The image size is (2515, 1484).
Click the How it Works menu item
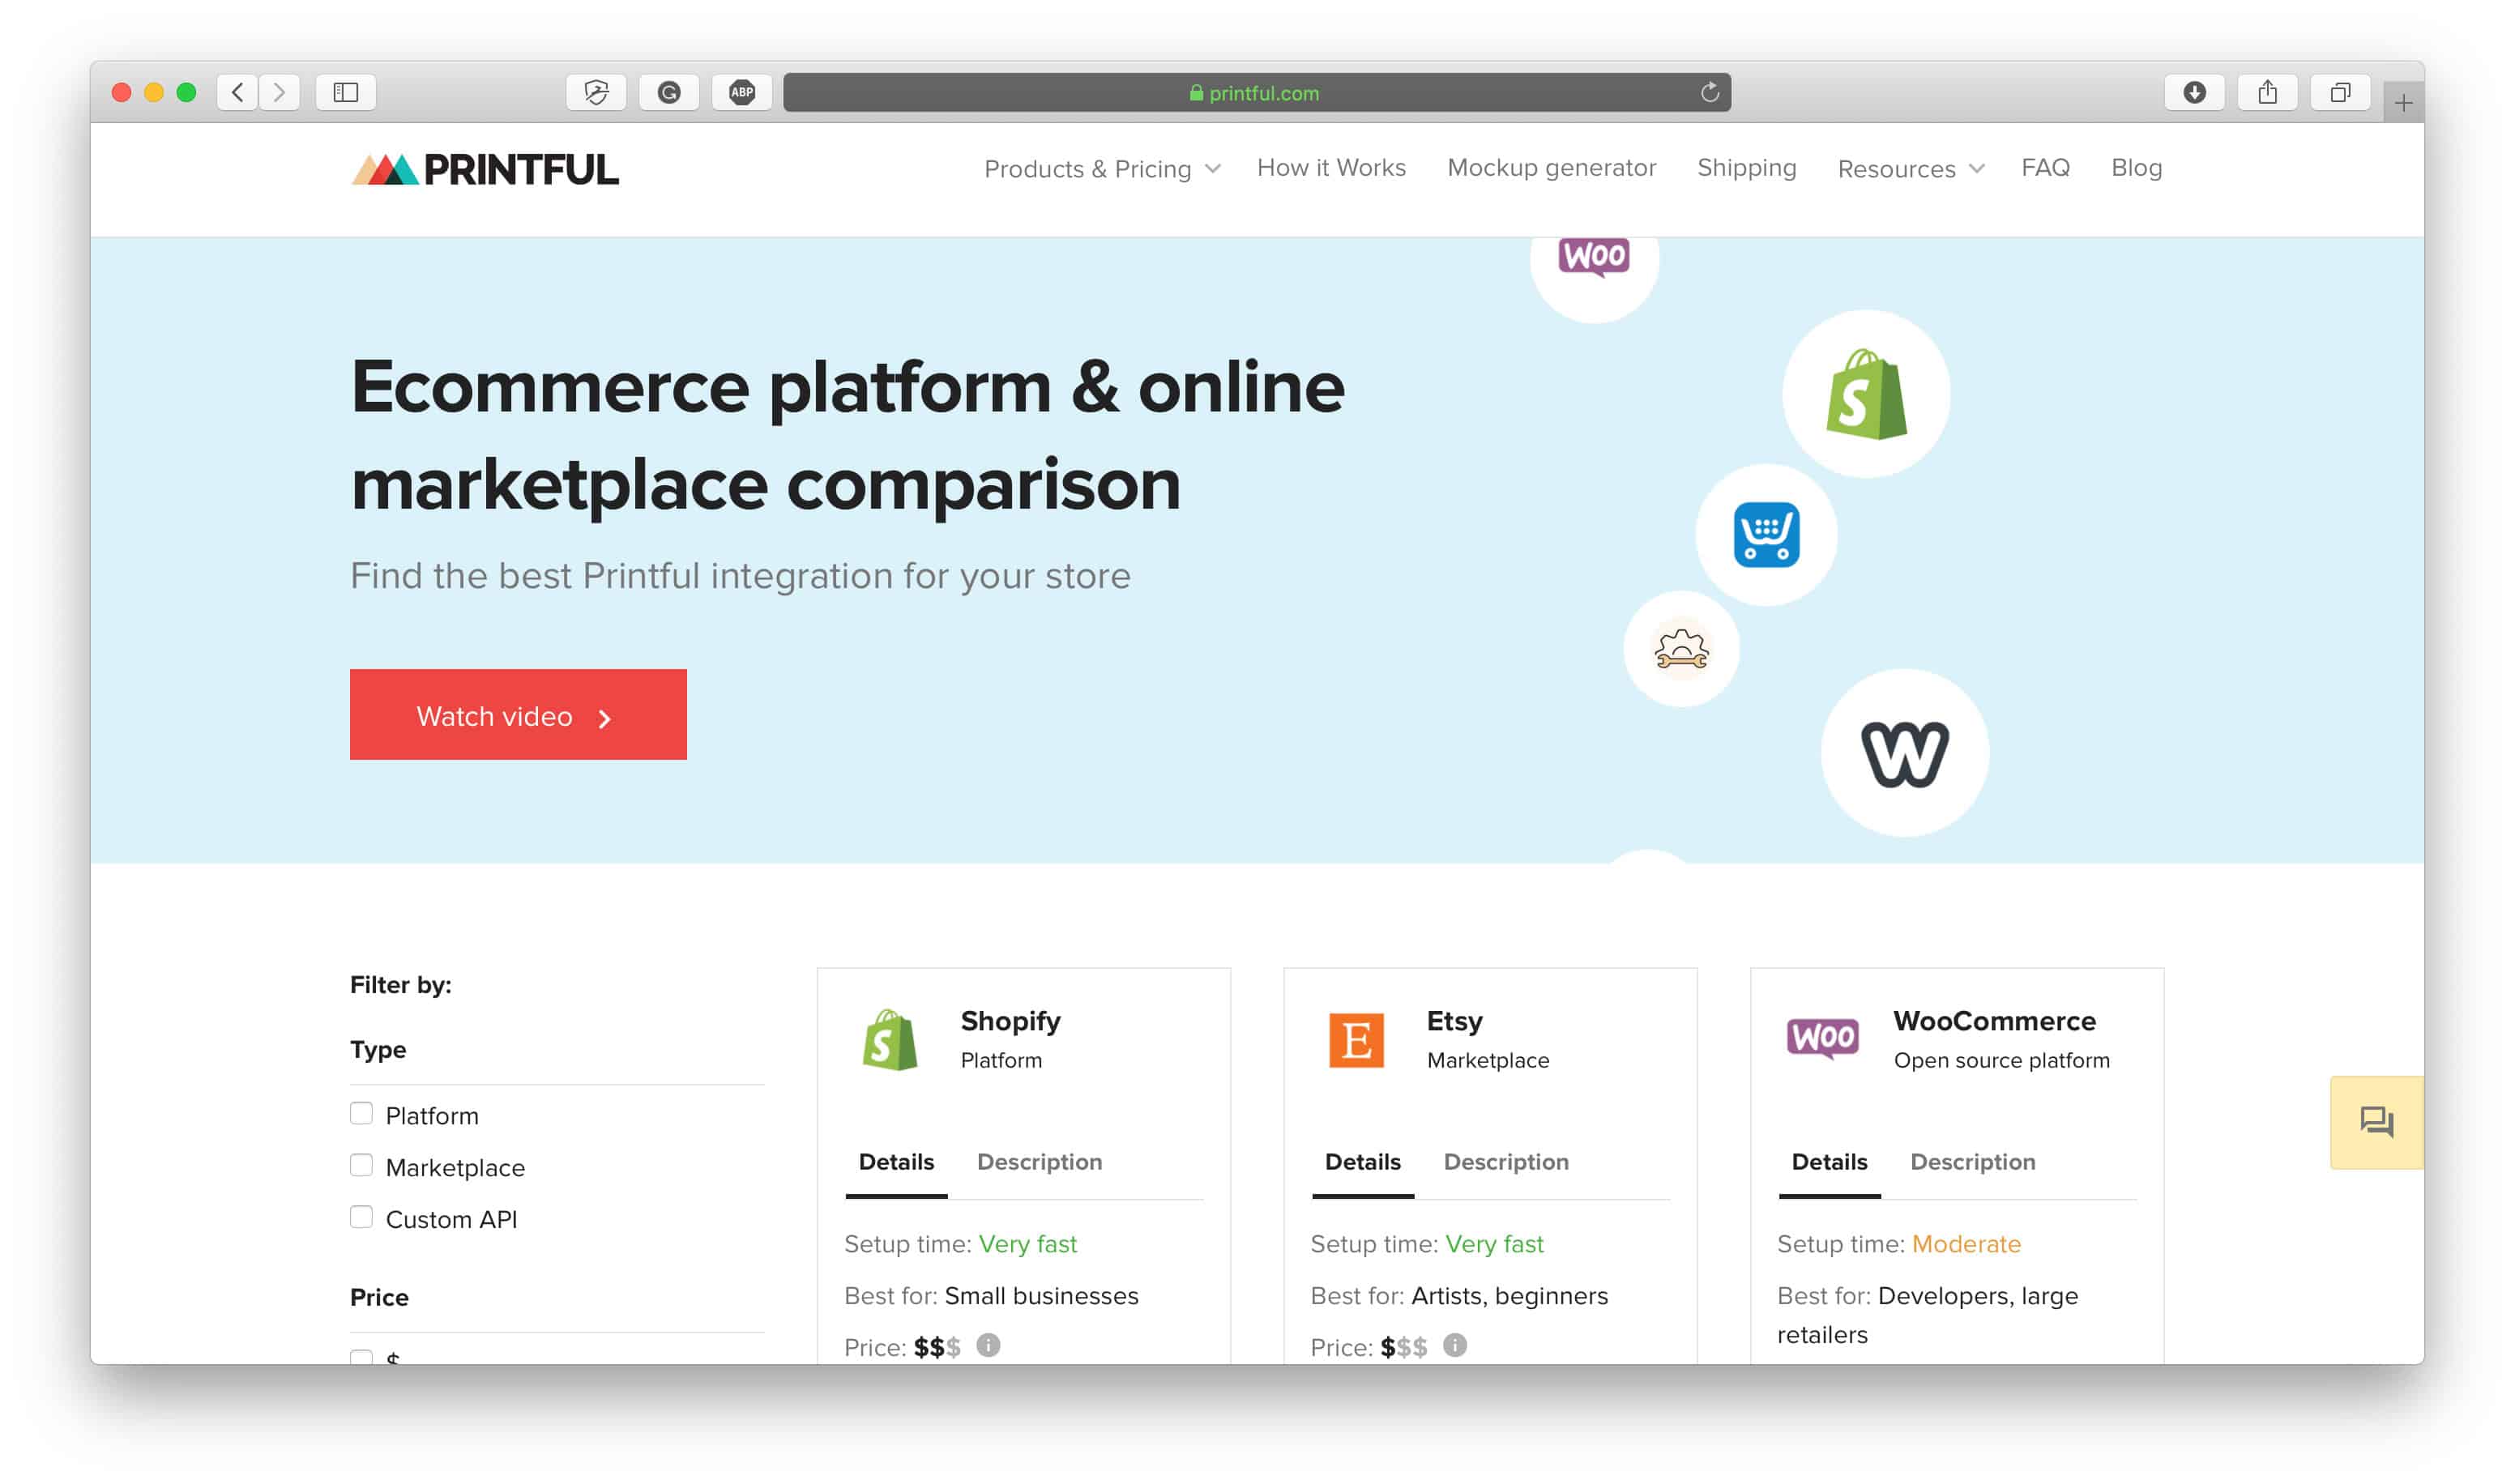point(1330,166)
